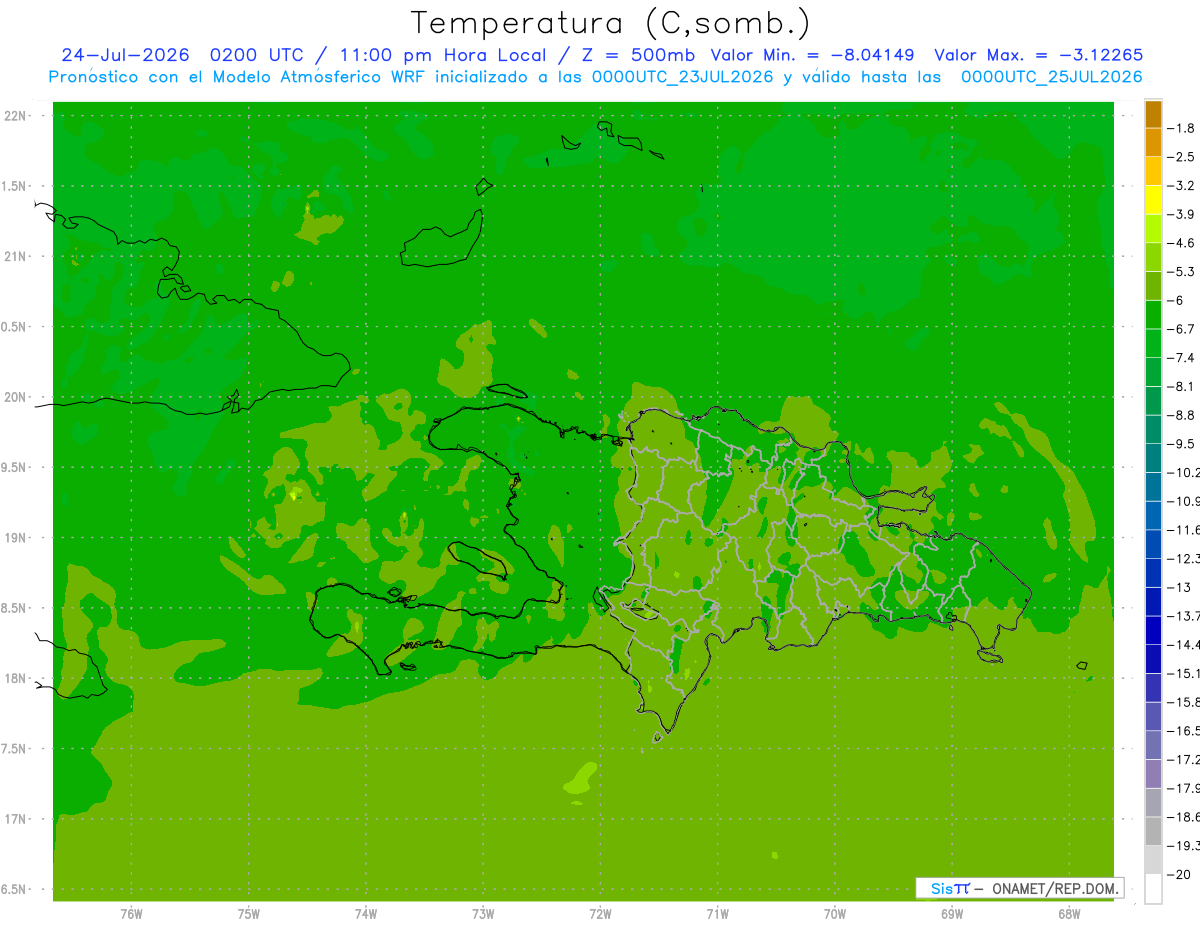Image resolution: width=1200 pixels, height=927 pixels.
Task: Click the "-4.6" color scale label
Action: coord(1180,243)
